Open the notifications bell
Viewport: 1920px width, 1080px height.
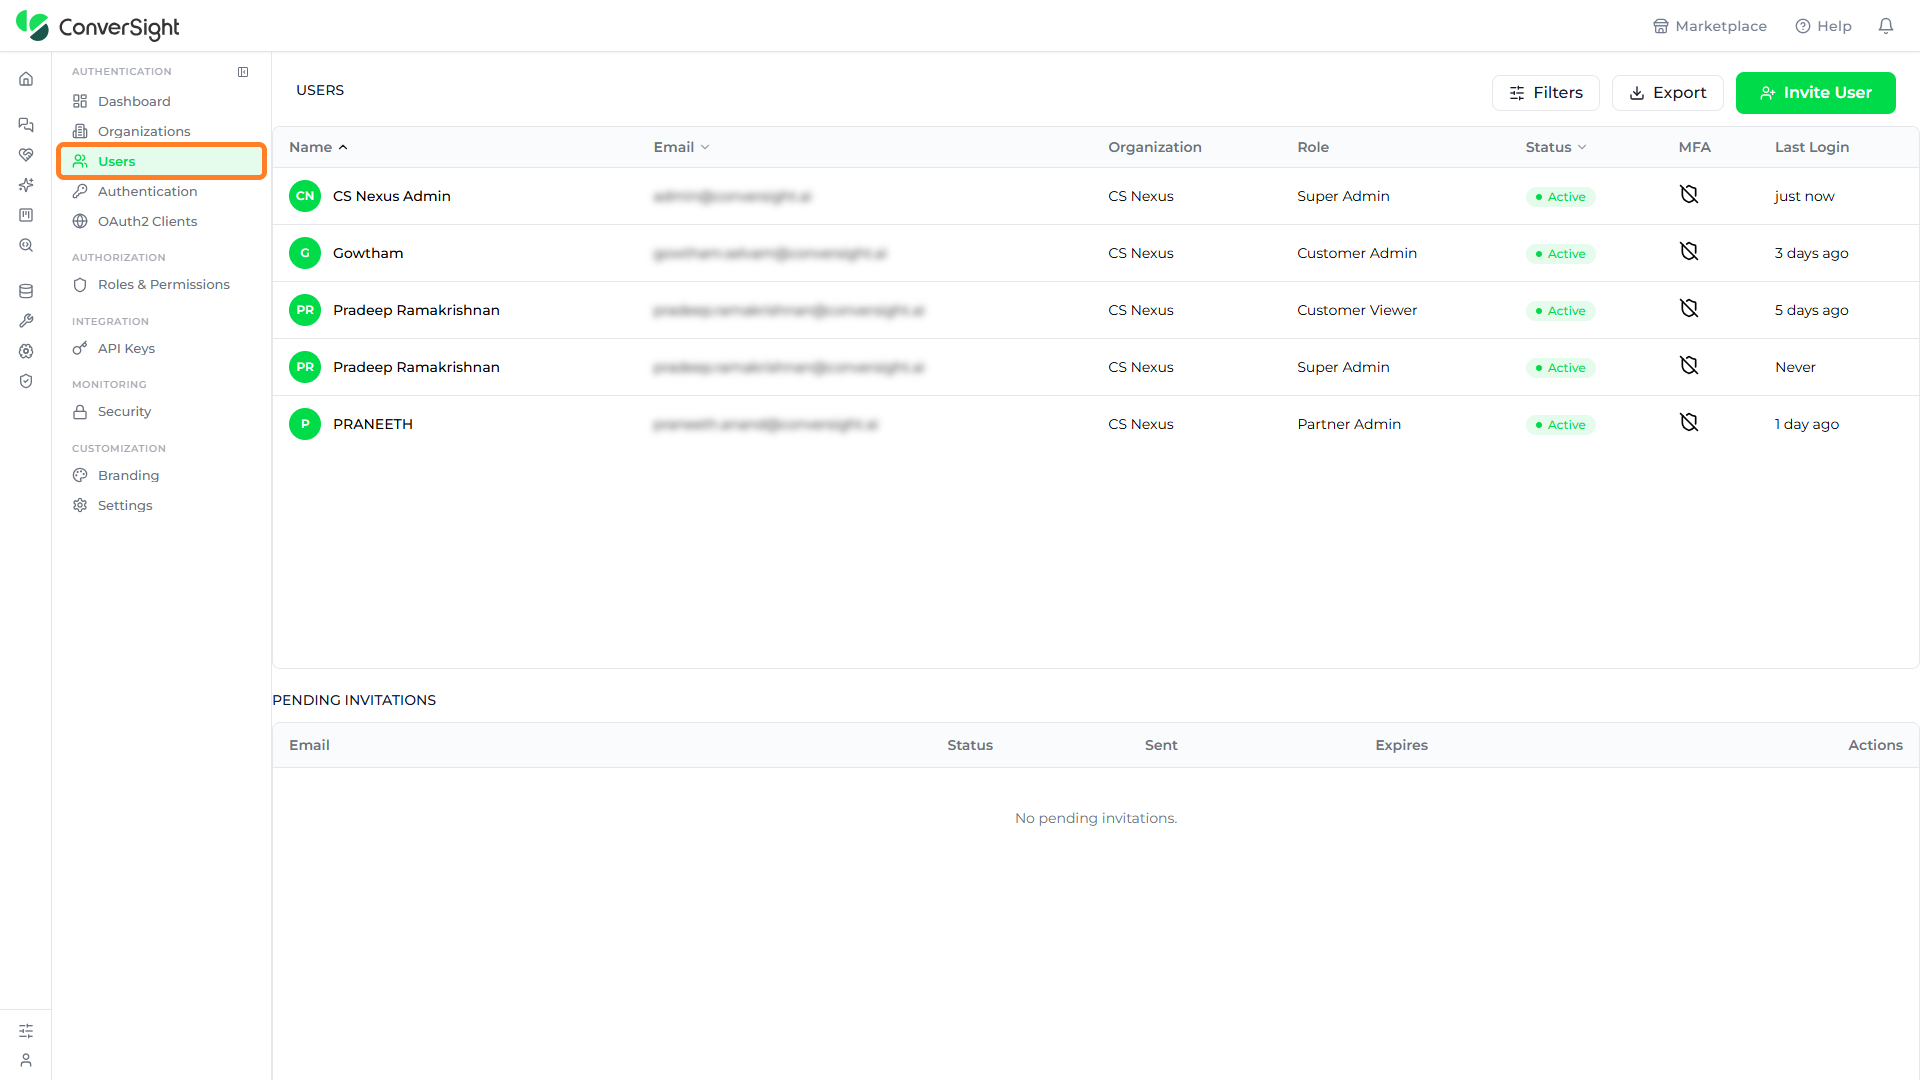[x=1886, y=26]
